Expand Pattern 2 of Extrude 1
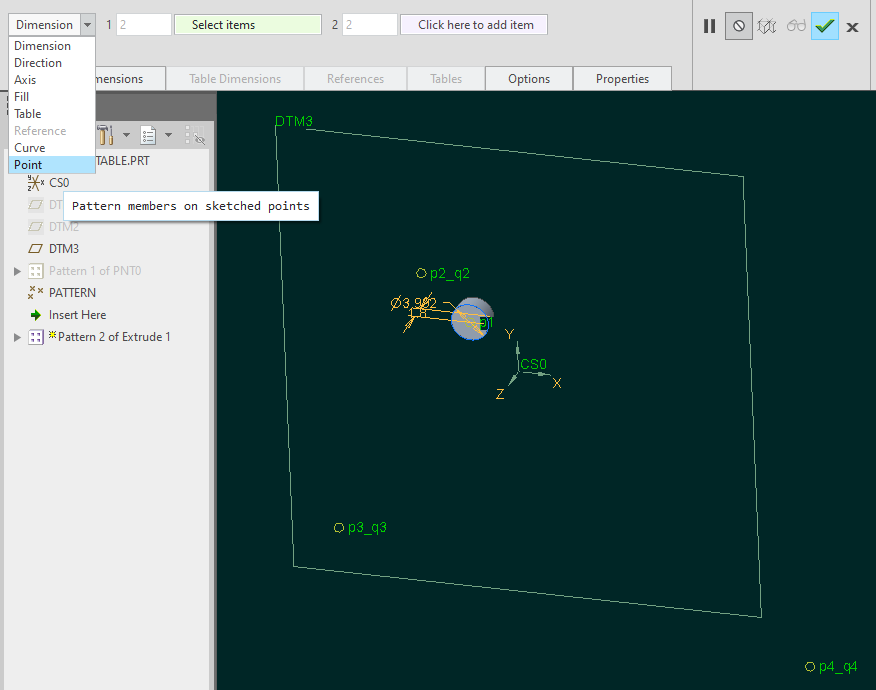The image size is (876, 690). pyautogui.click(x=17, y=337)
